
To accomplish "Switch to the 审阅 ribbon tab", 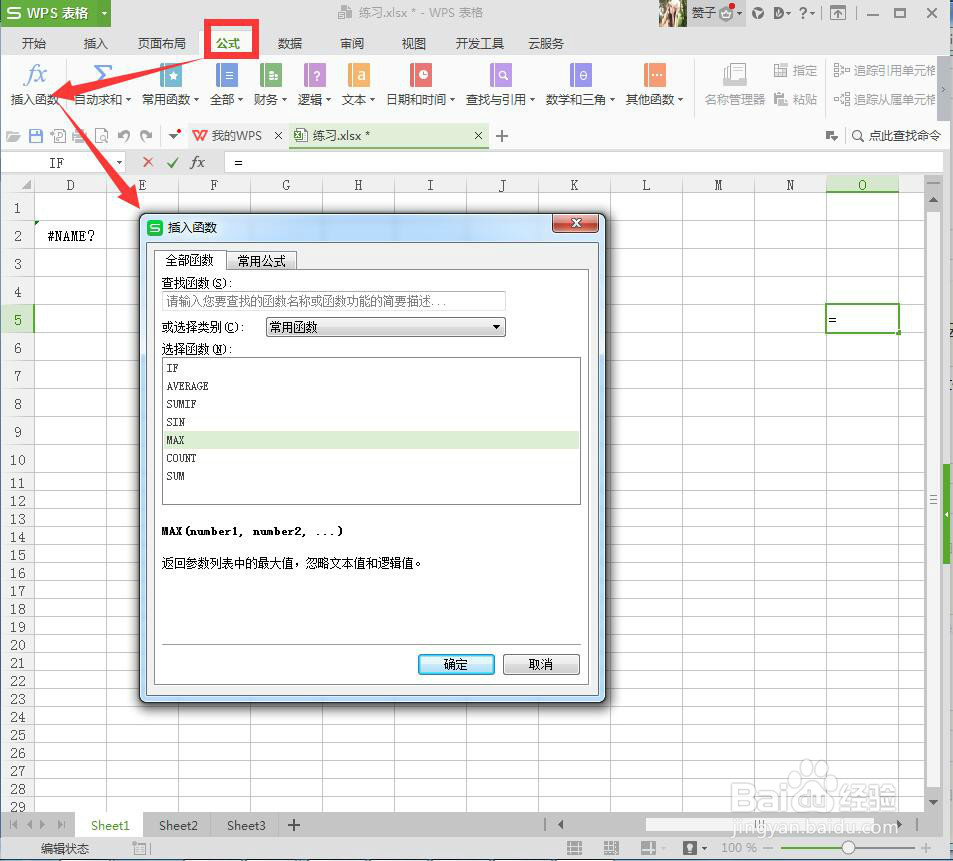I will 352,43.
